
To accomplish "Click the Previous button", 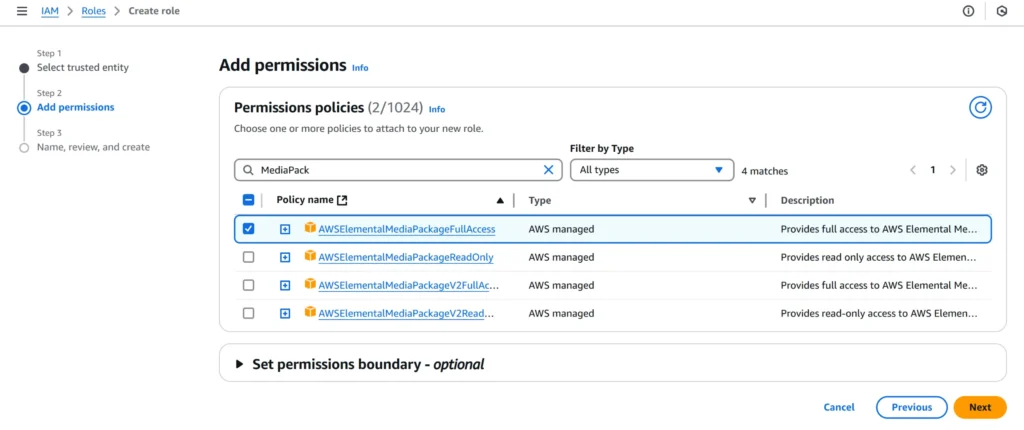I will click(912, 407).
